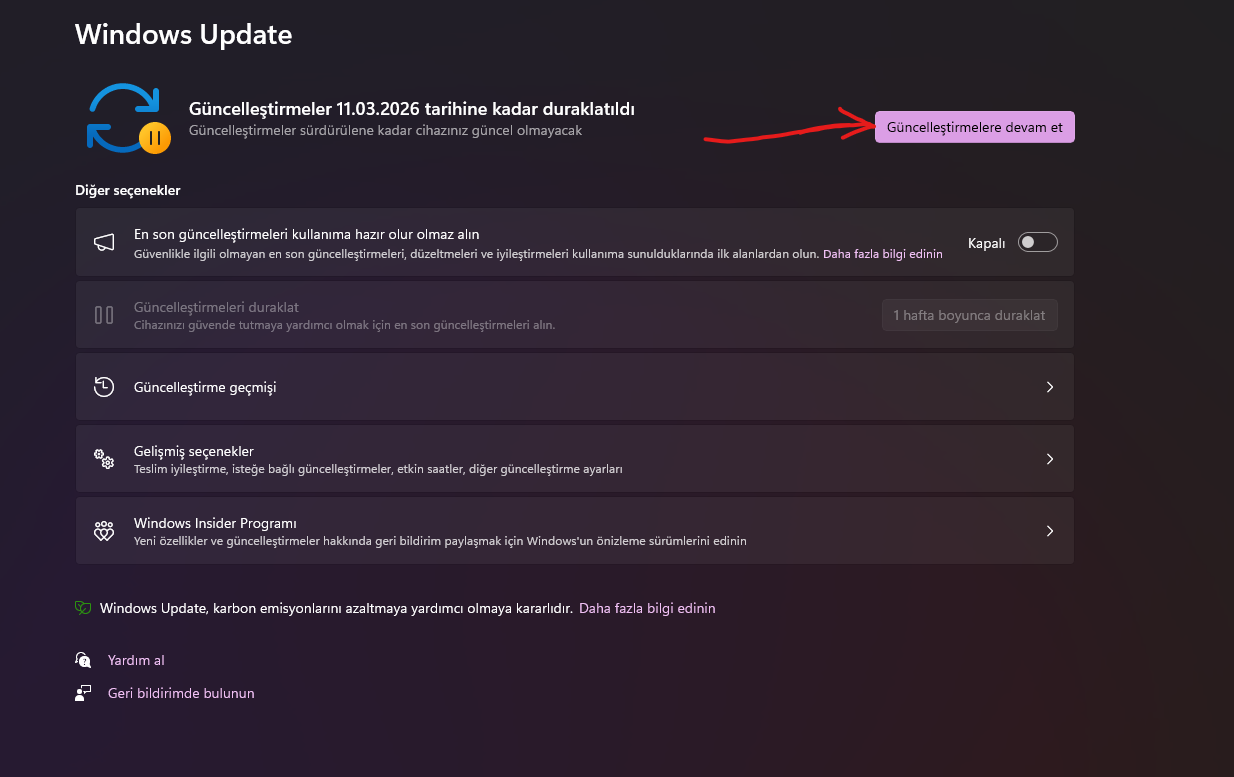Enable the Kapalı latest updates toggle

pos(1037,242)
